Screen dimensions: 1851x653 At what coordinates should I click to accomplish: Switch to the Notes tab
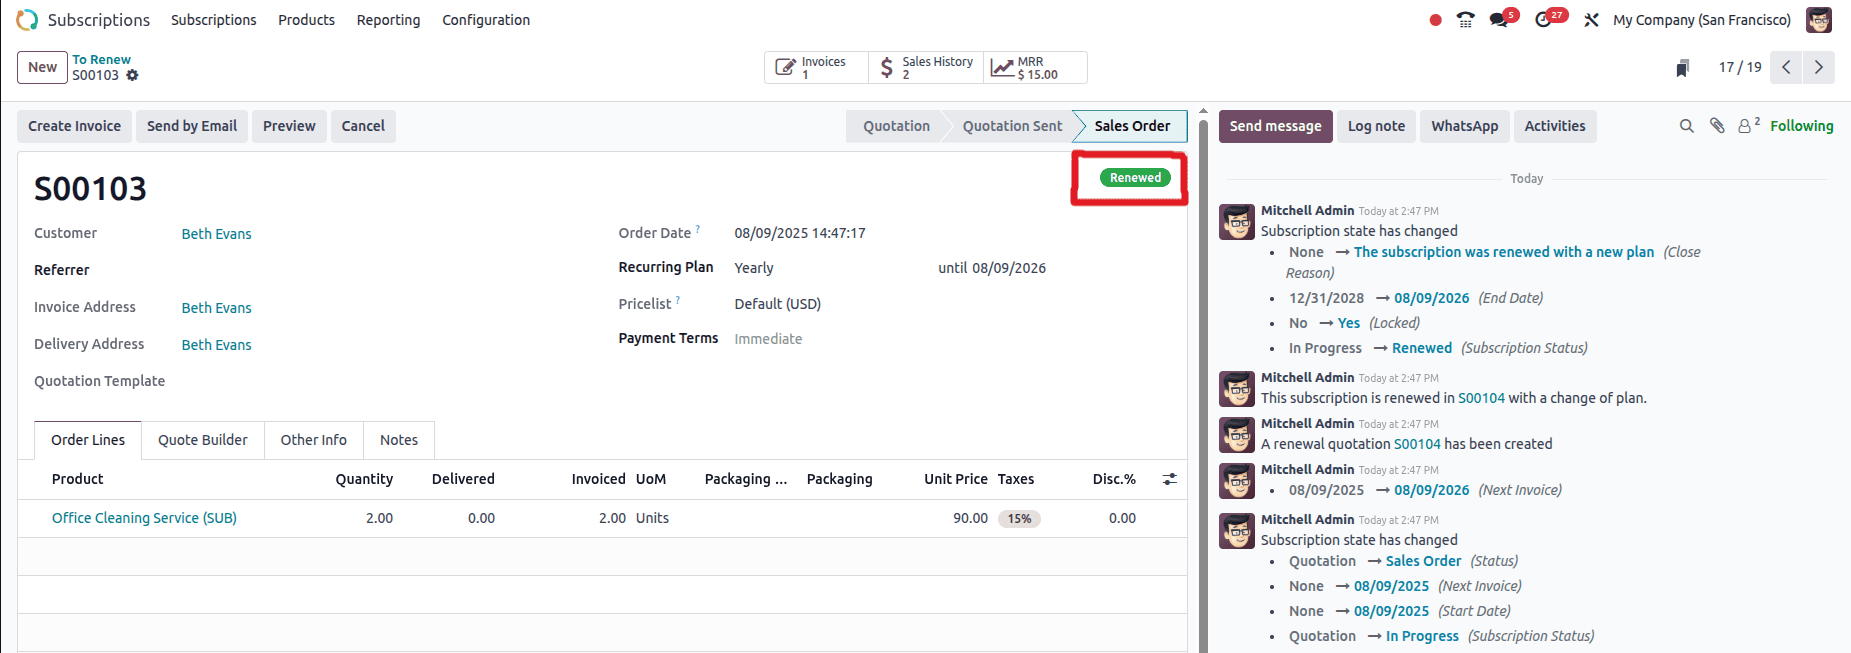[x=399, y=440]
